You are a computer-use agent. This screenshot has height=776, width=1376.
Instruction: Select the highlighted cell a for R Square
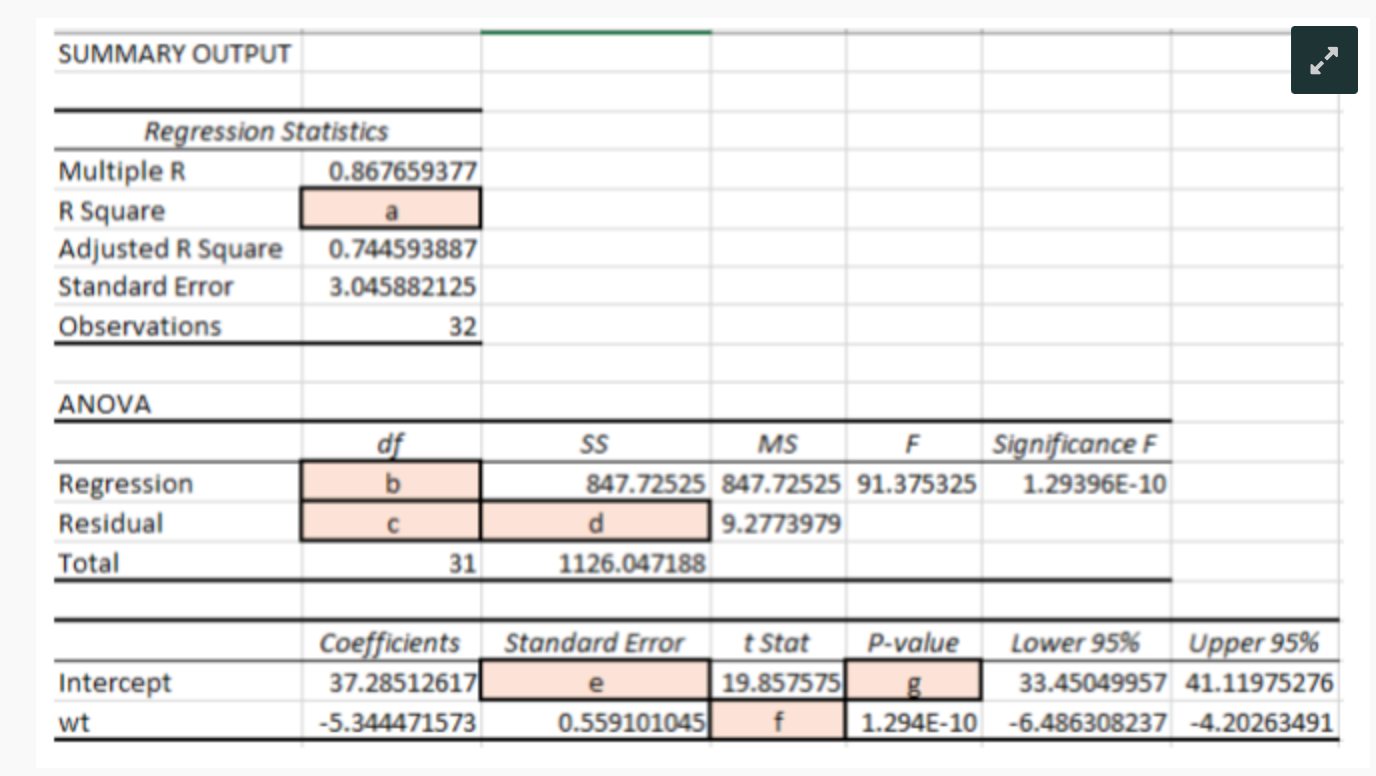pyautogui.click(x=389, y=209)
